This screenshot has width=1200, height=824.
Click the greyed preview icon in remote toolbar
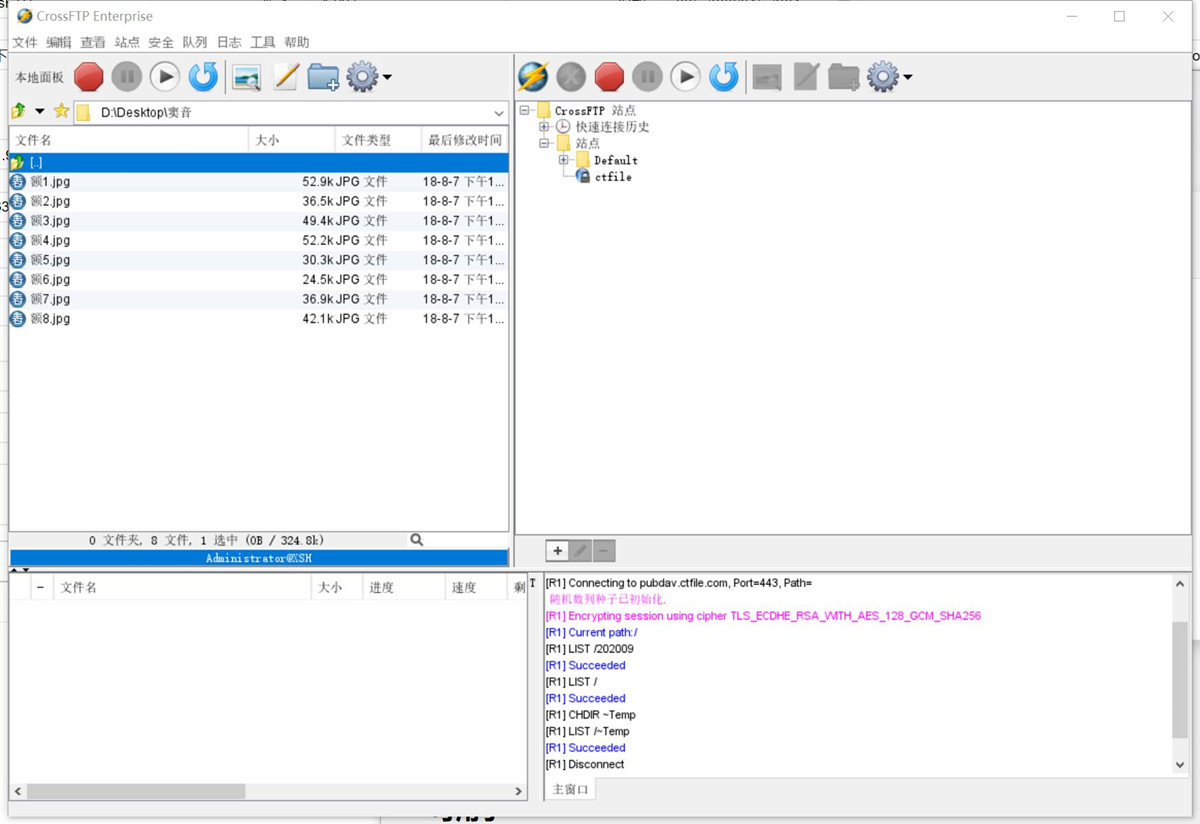[767, 77]
